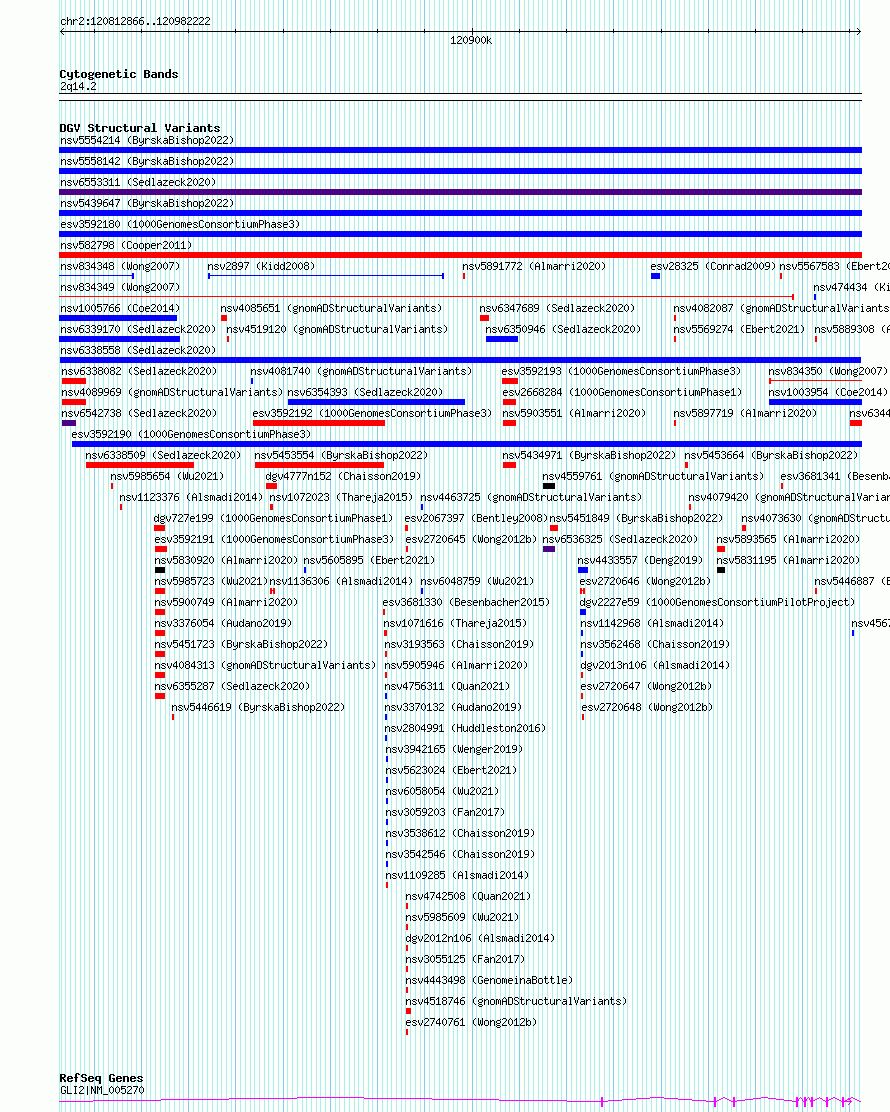The image size is (890, 1112).
Task: Click the nsv834349 (Wong2007) label
Action: pyautogui.click(x=120, y=287)
